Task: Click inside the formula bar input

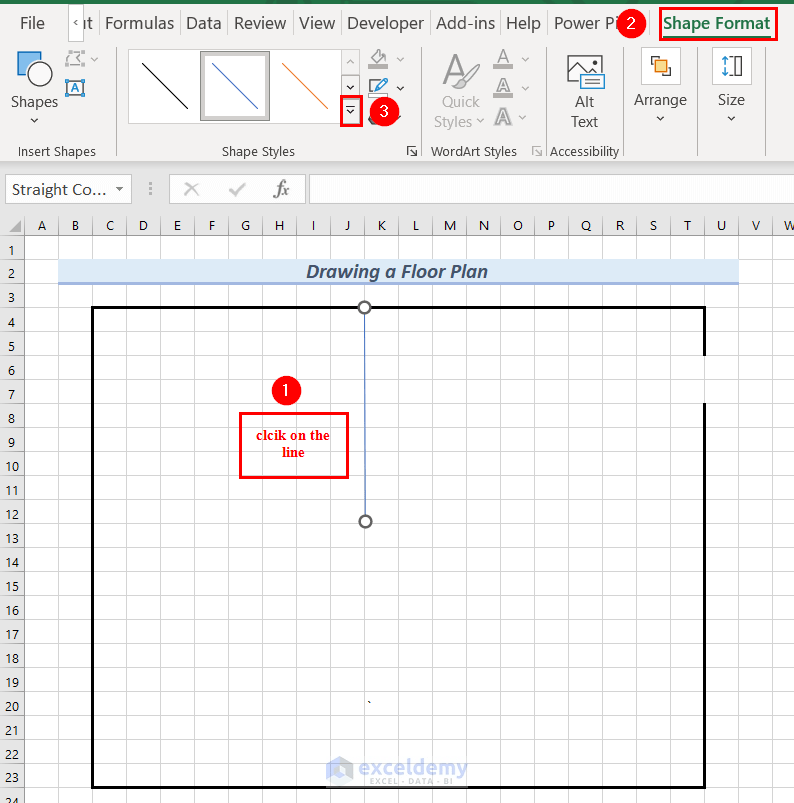Action: pyautogui.click(x=551, y=189)
